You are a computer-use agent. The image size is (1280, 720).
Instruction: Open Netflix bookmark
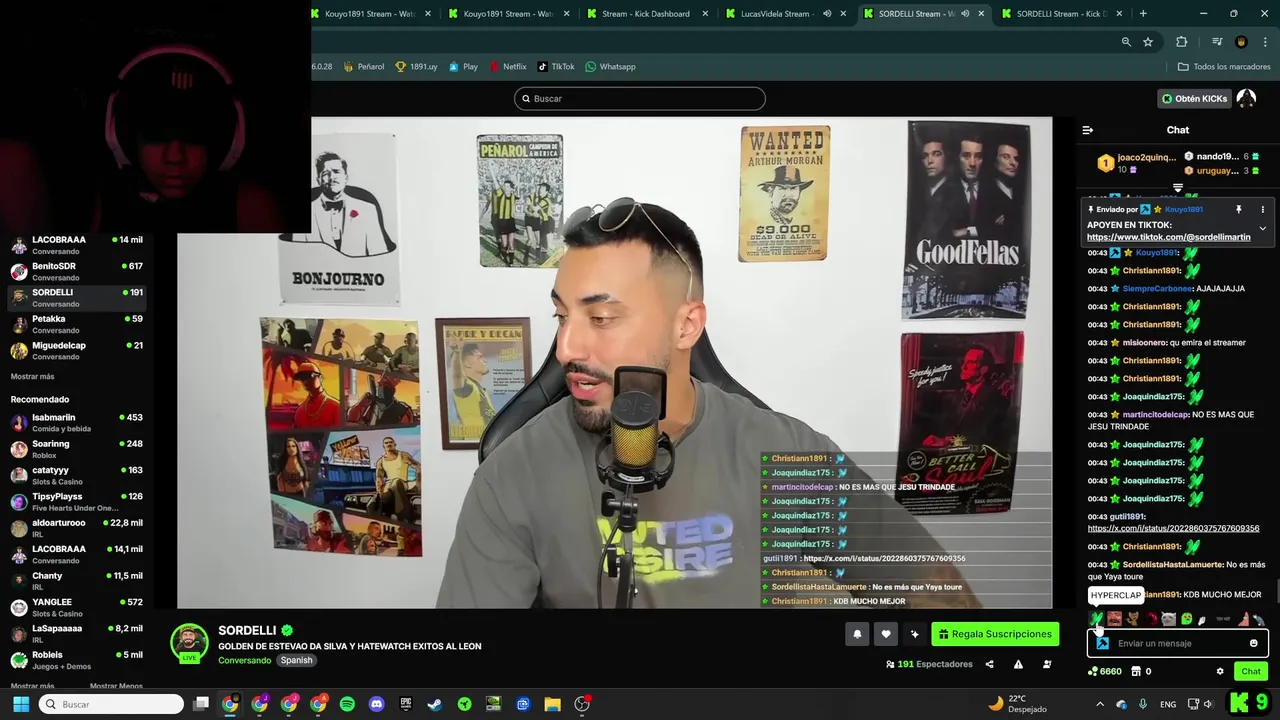(x=507, y=67)
